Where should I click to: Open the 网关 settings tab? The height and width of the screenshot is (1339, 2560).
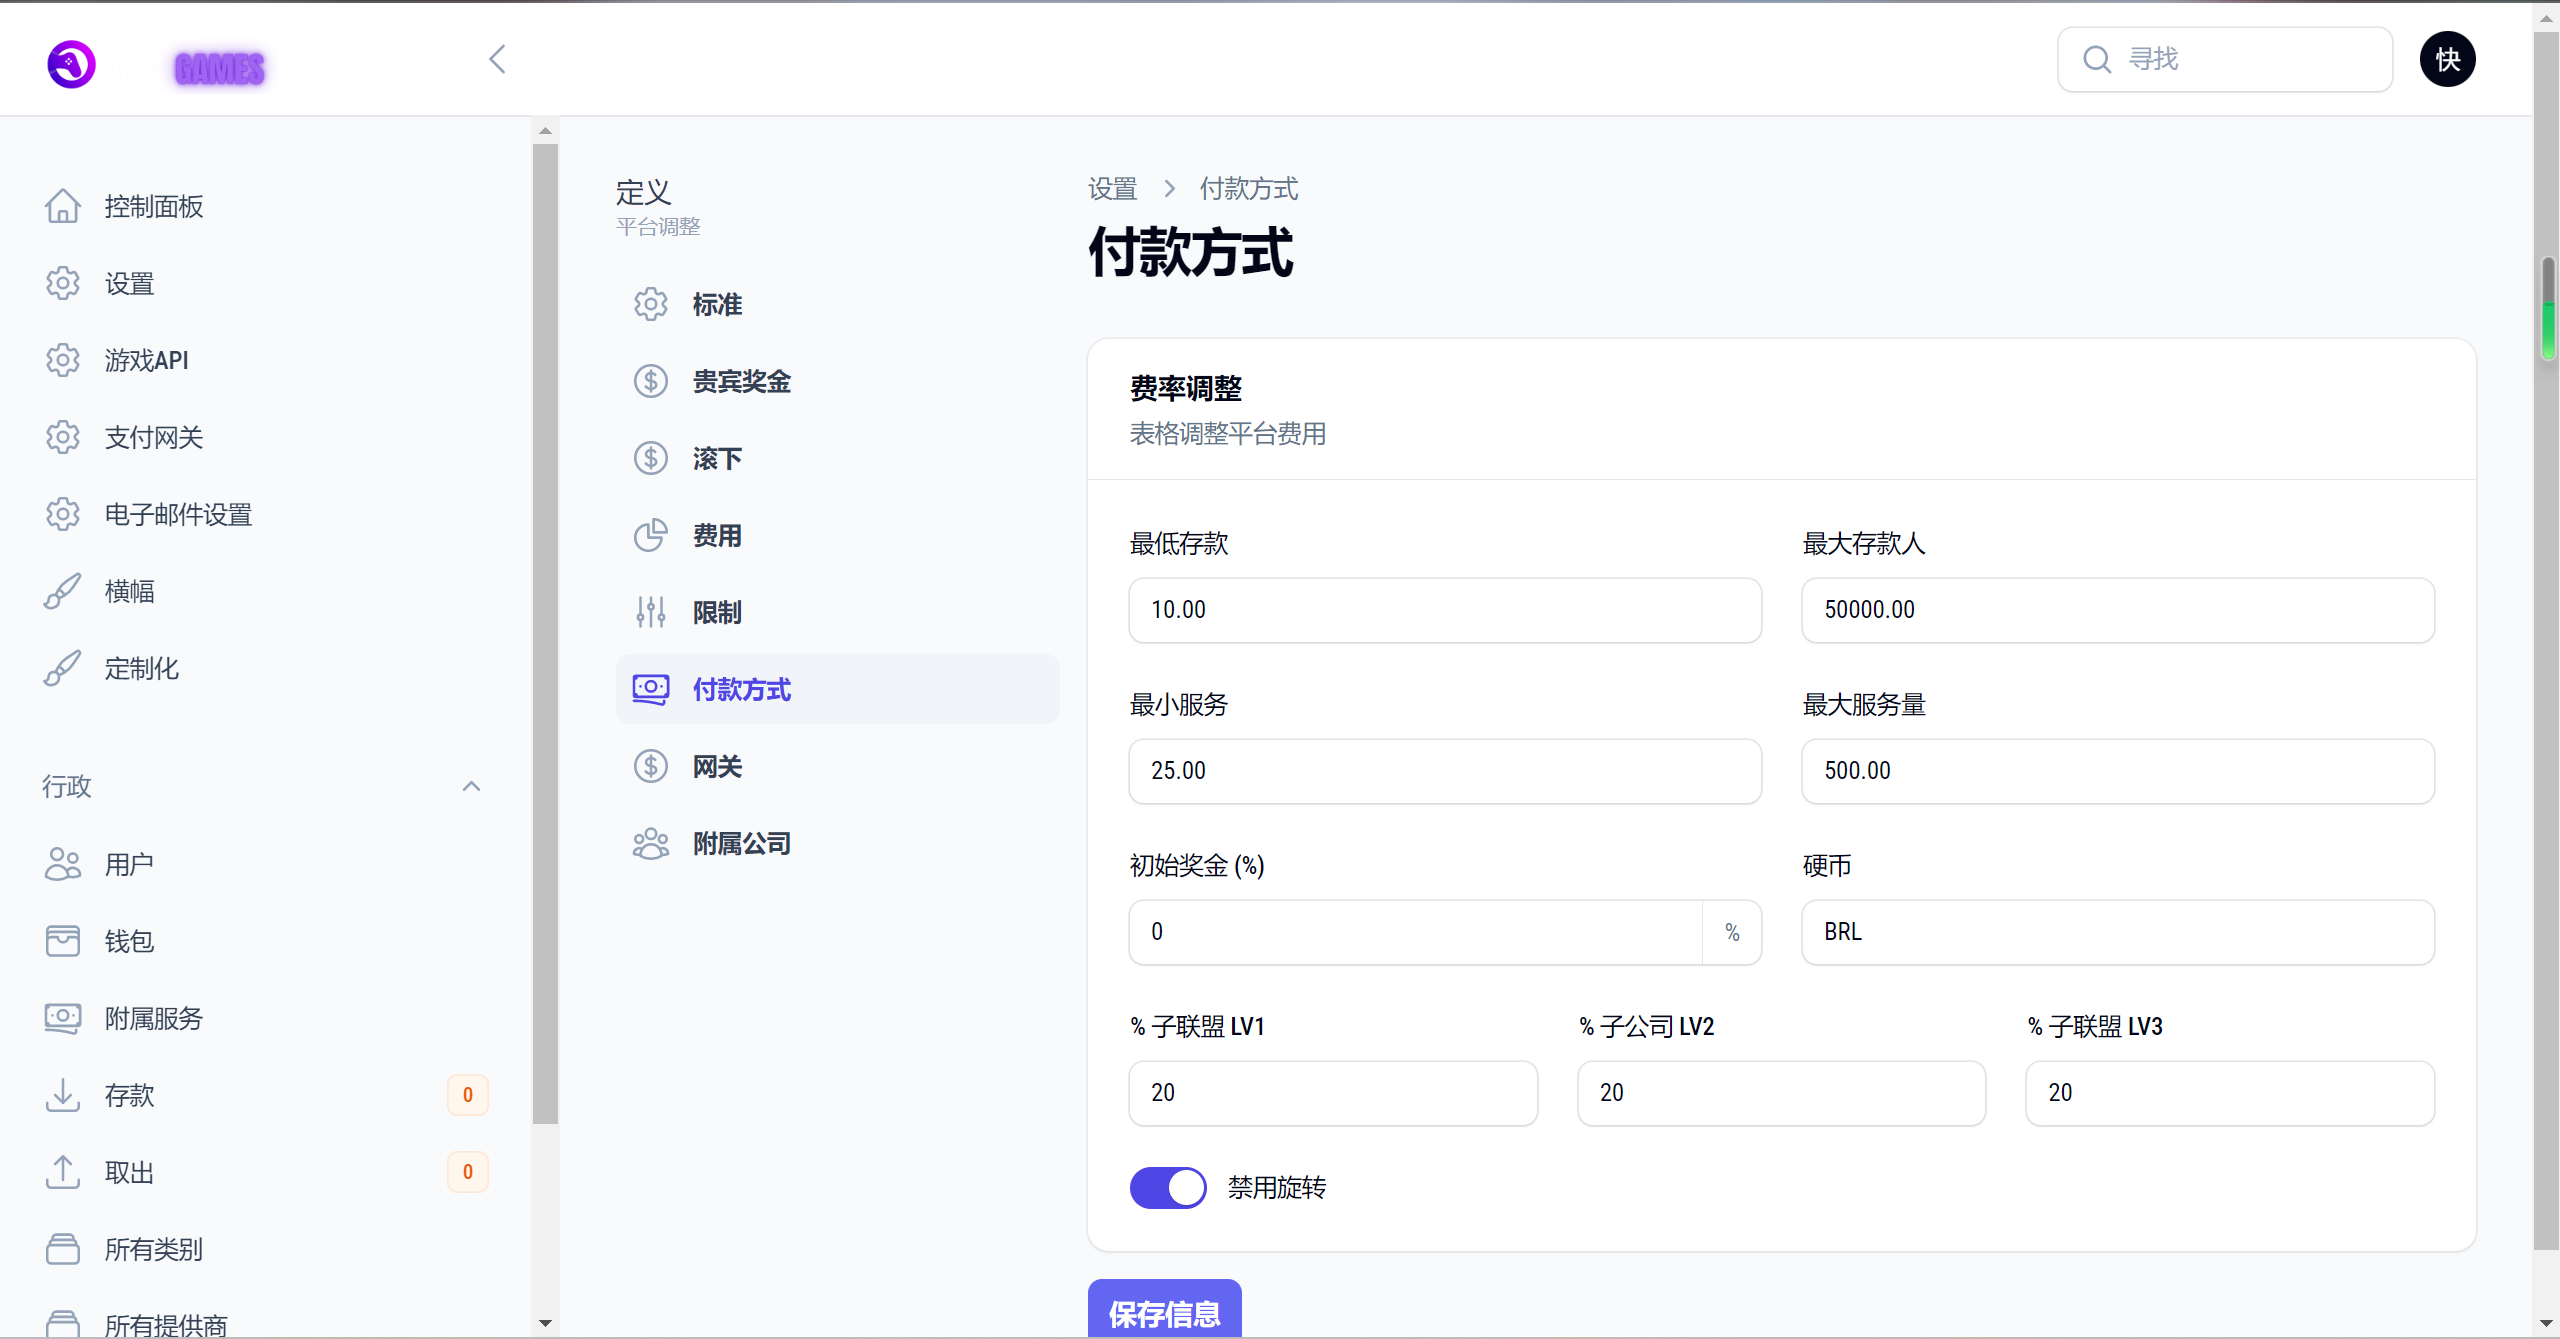pos(717,767)
